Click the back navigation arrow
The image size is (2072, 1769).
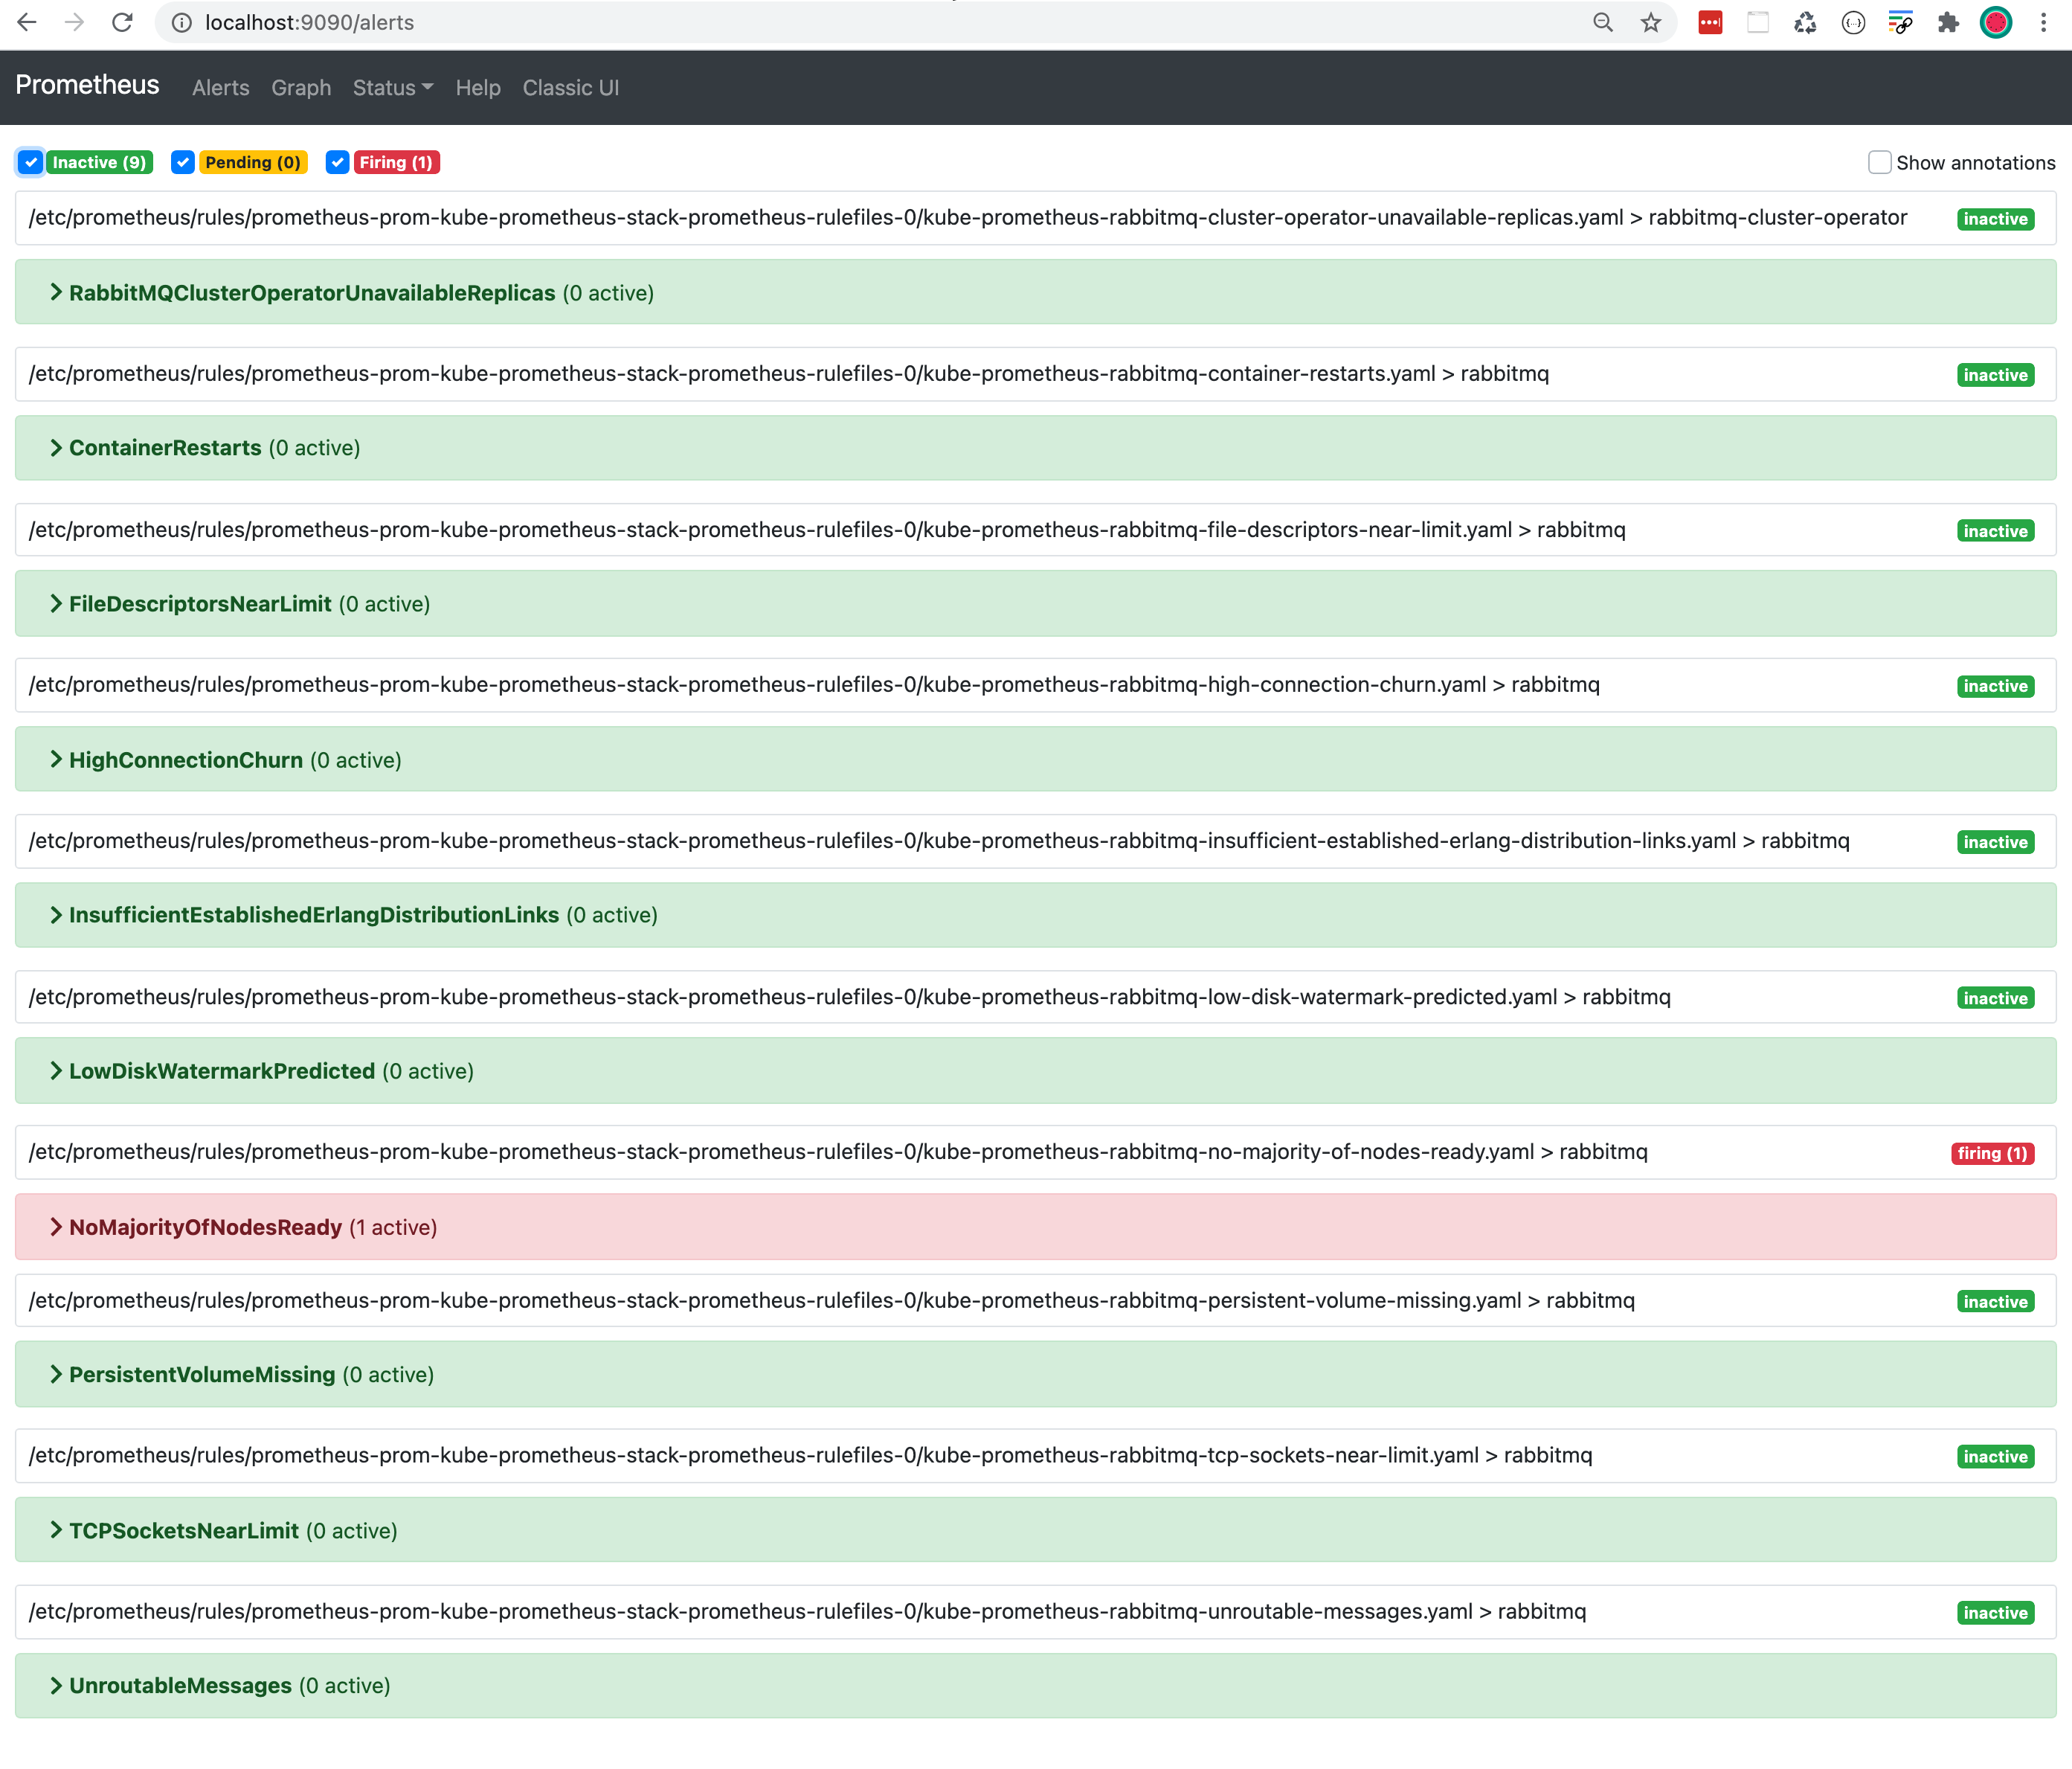click(27, 22)
